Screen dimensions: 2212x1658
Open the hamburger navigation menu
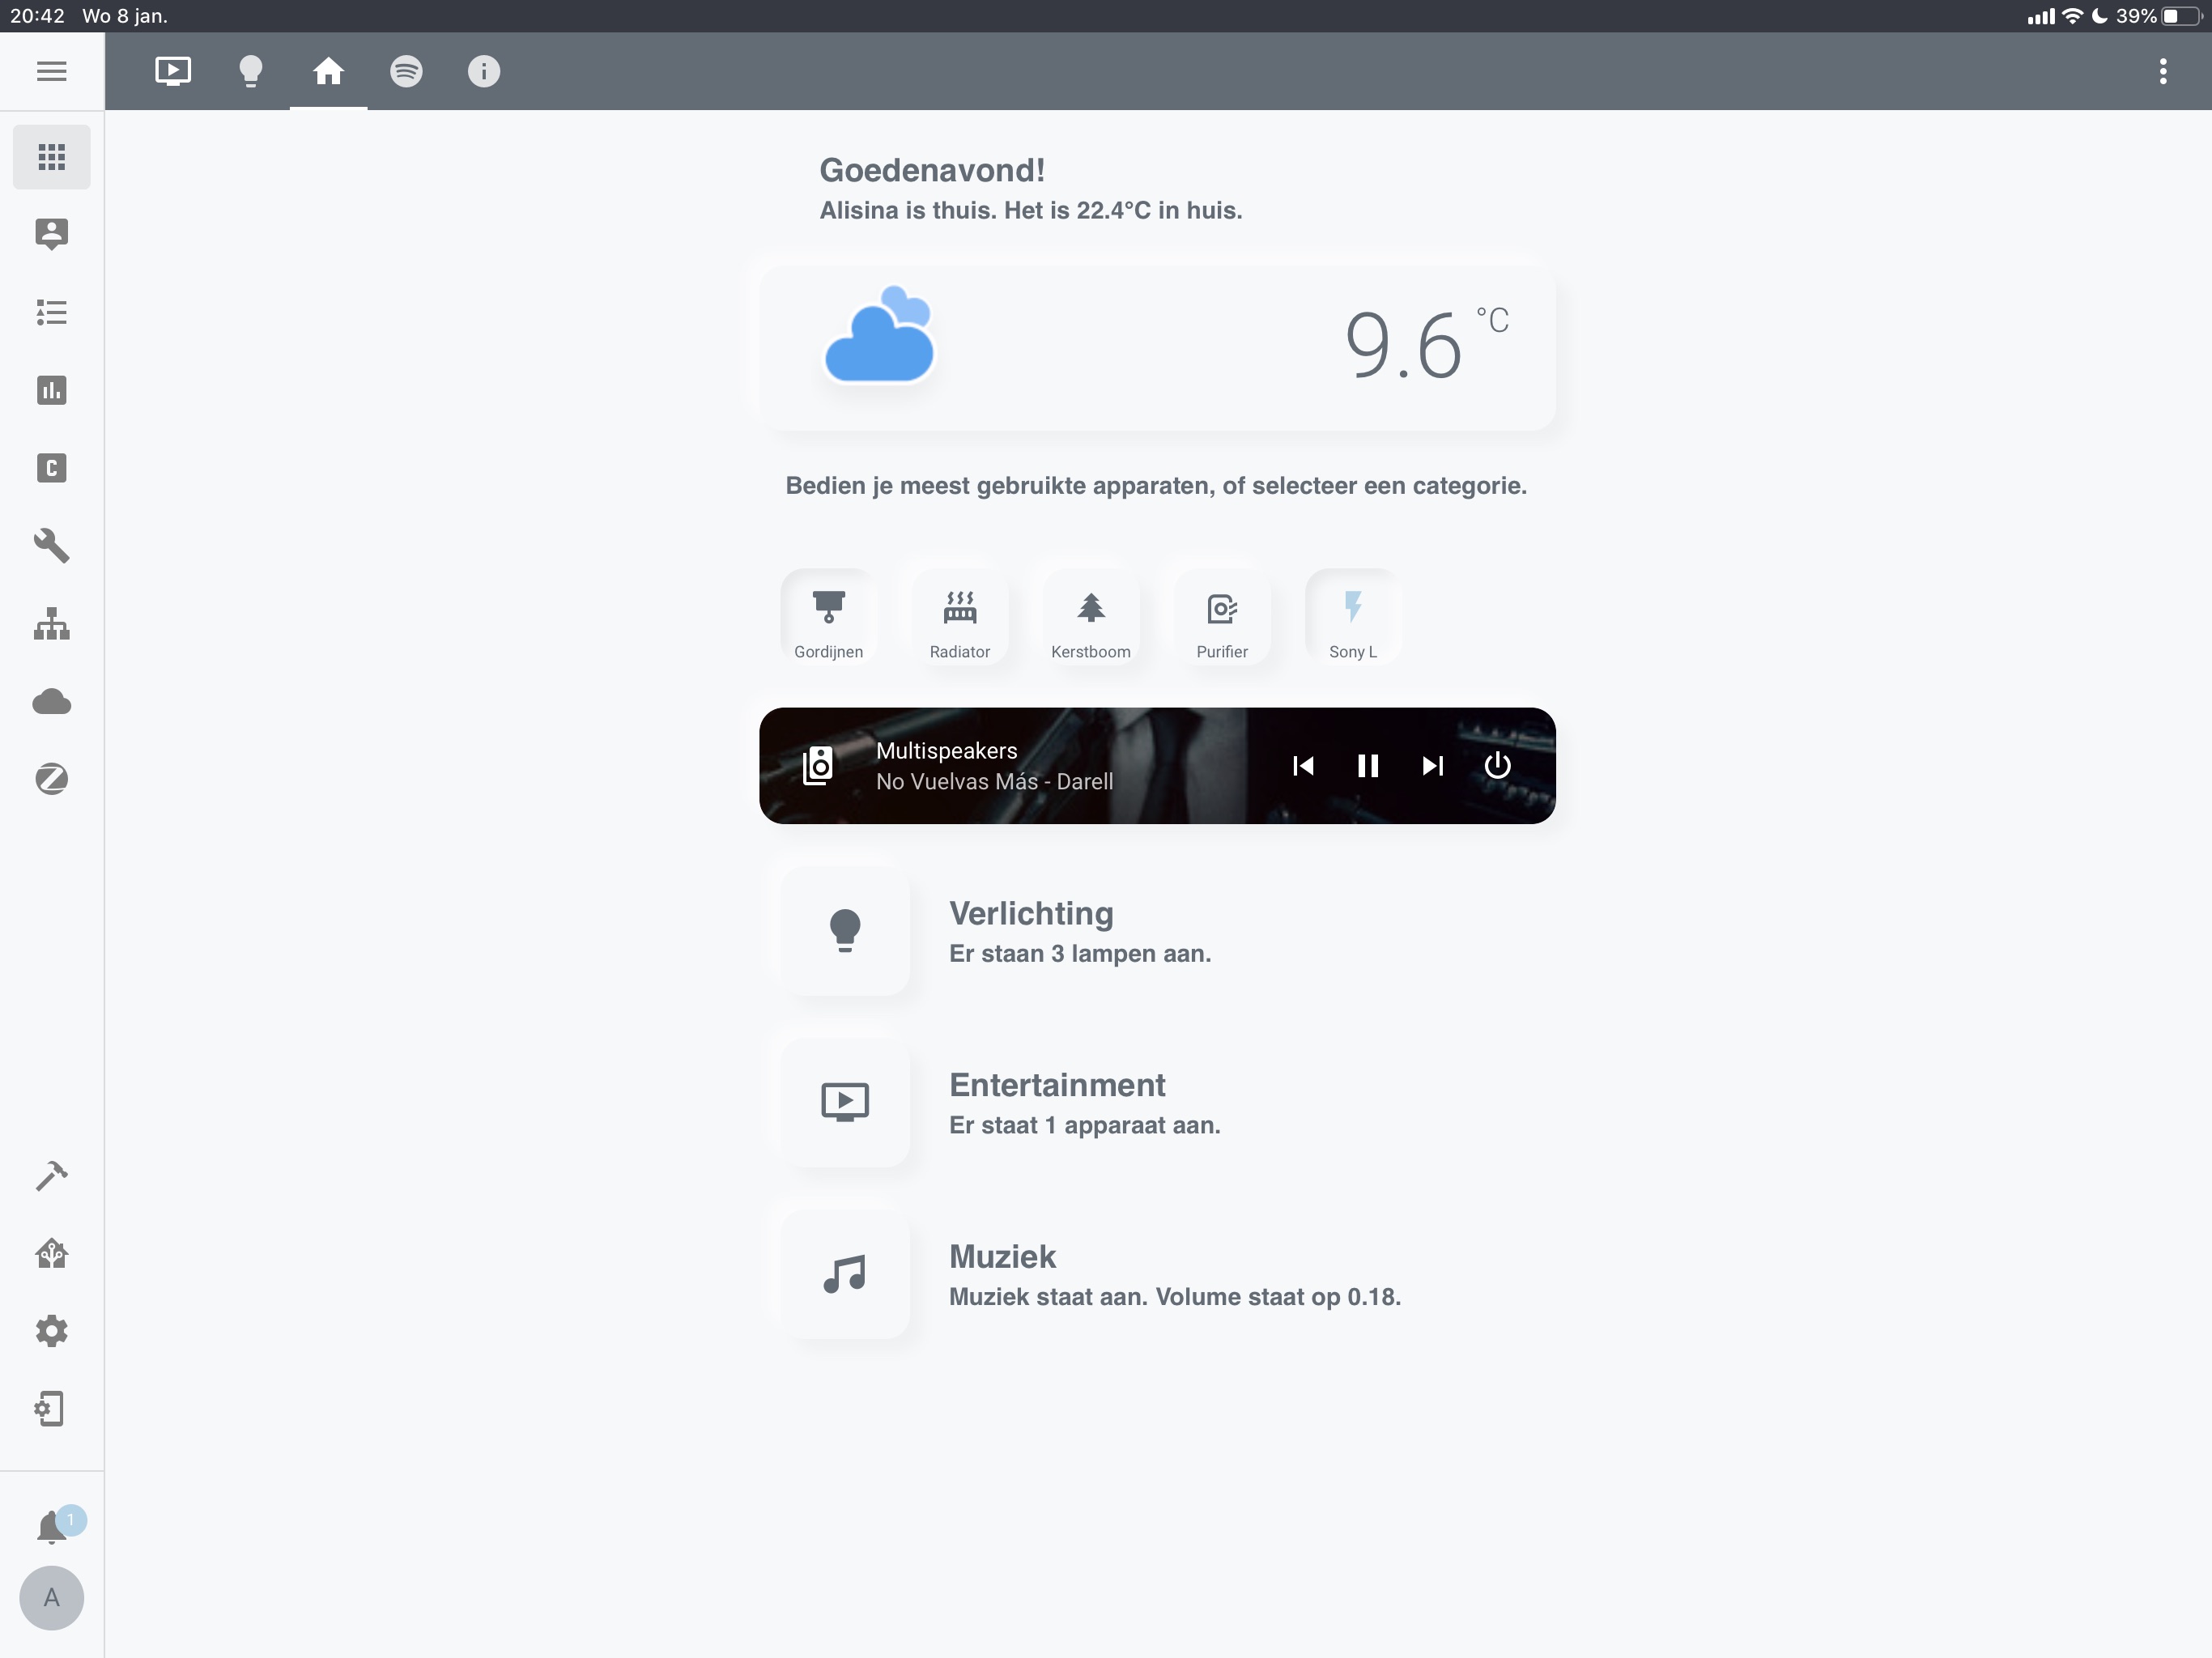point(51,71)
